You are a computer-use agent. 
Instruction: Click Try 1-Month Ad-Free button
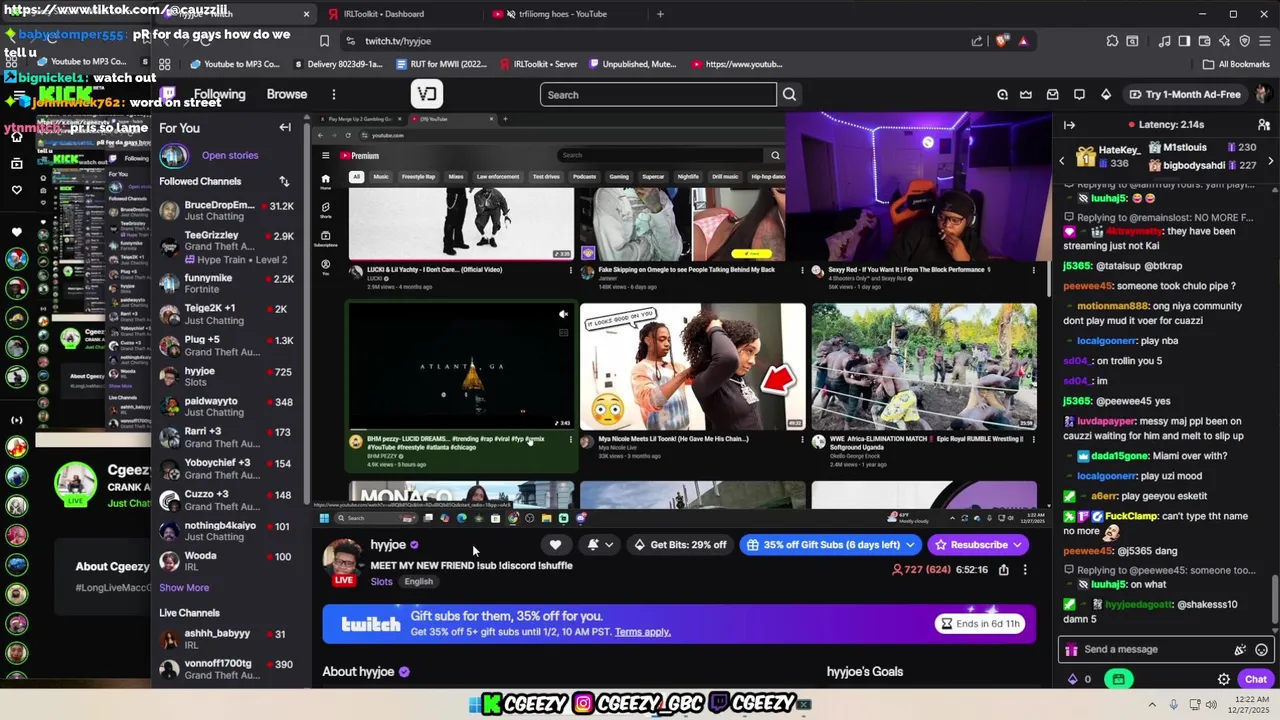coord(1185,95)
